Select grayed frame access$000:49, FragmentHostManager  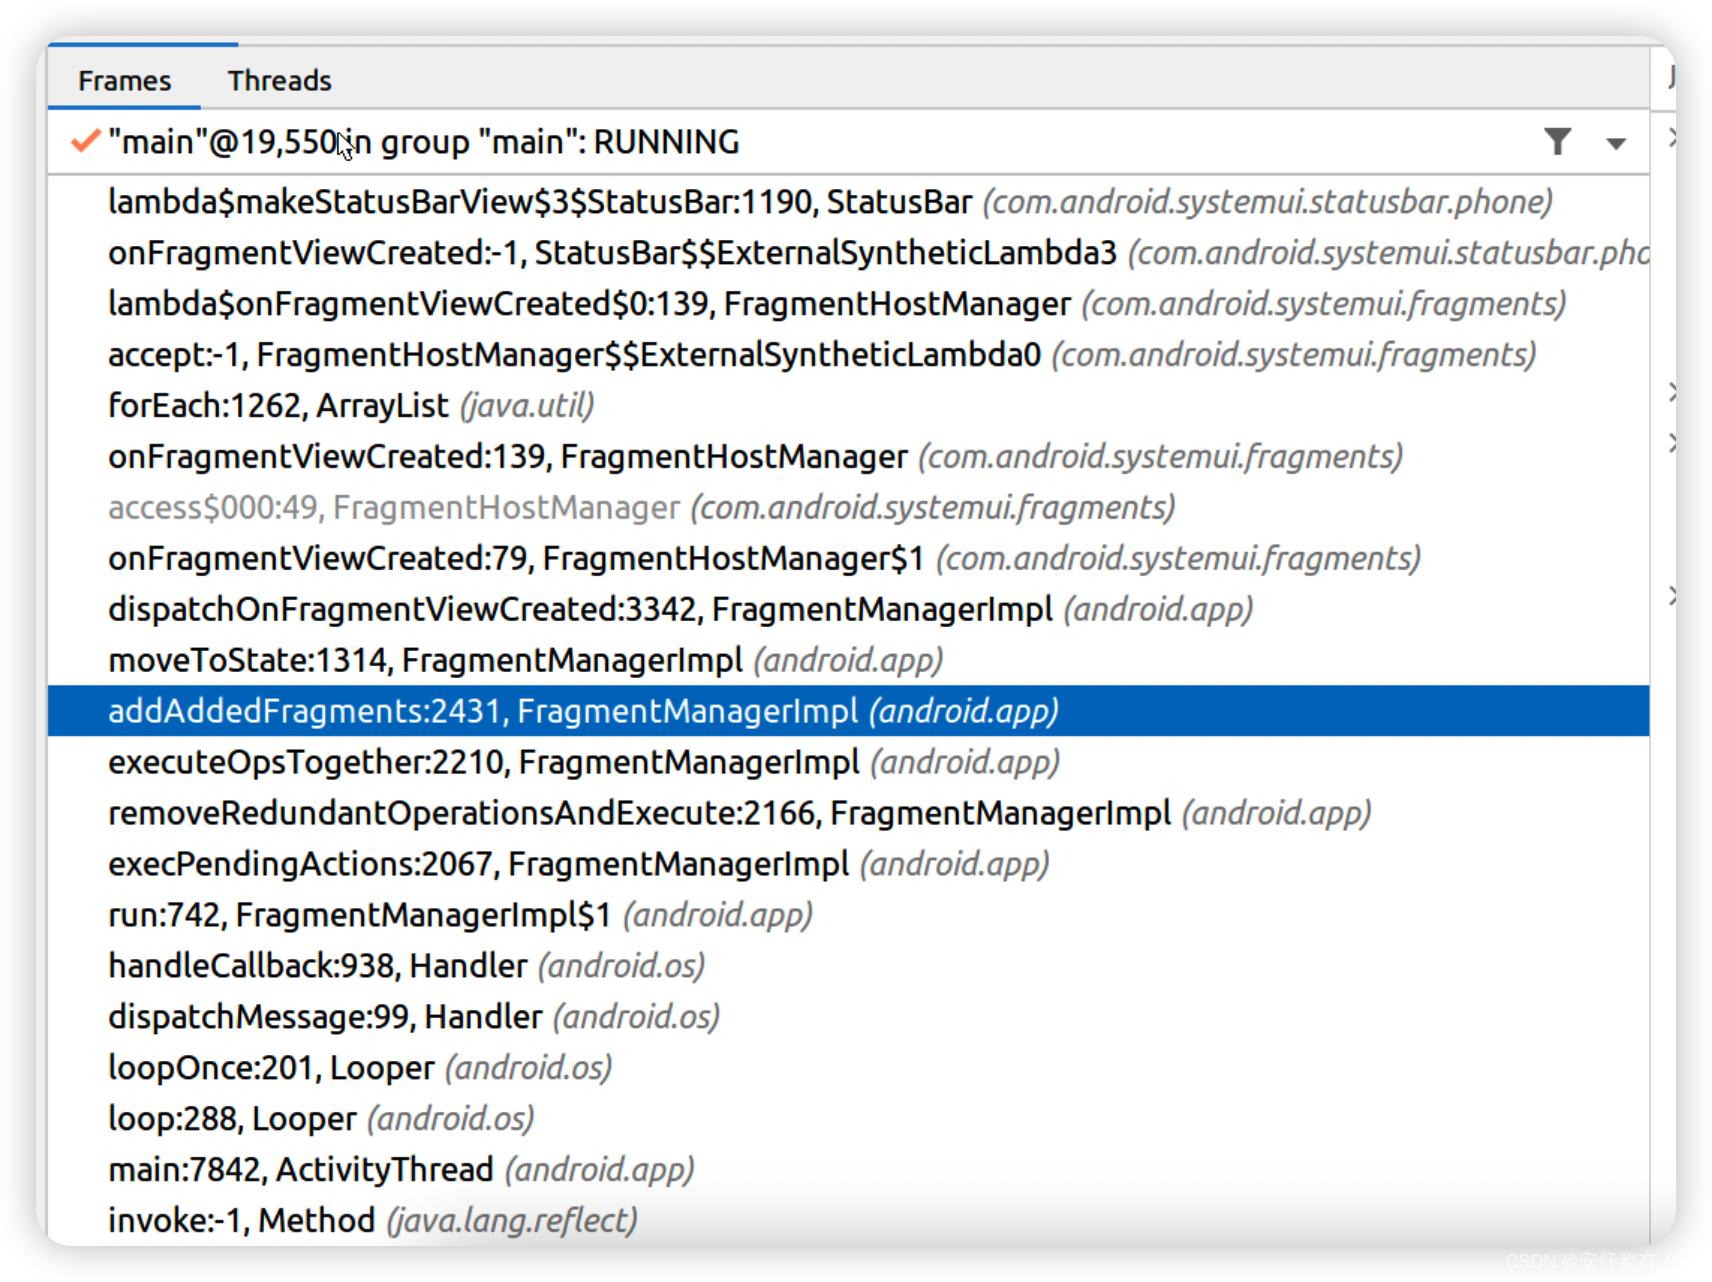(848, 508)
